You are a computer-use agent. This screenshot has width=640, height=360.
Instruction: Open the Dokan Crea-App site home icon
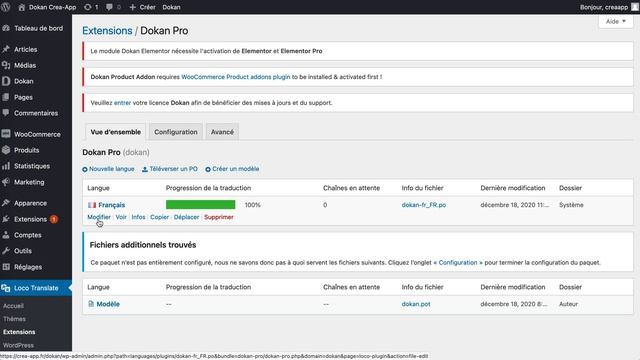22,7
